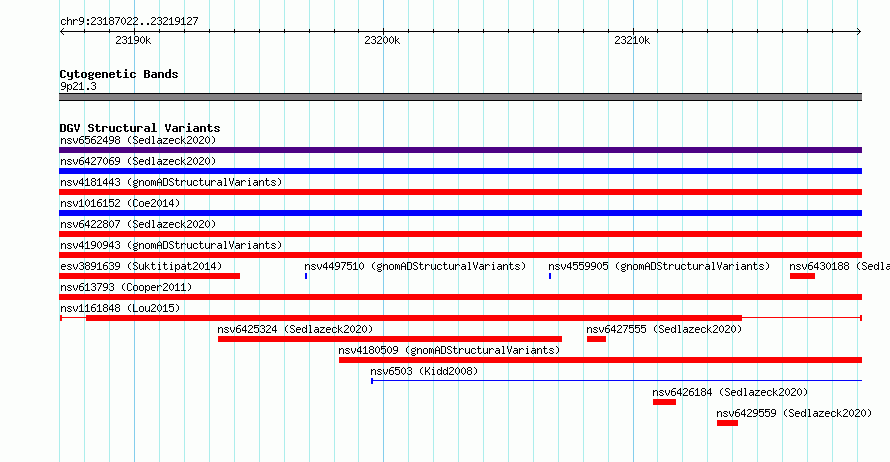The image size is (890, 462).
Task: Click the nsv6427555 short red bar
Action: click(596, 339)
